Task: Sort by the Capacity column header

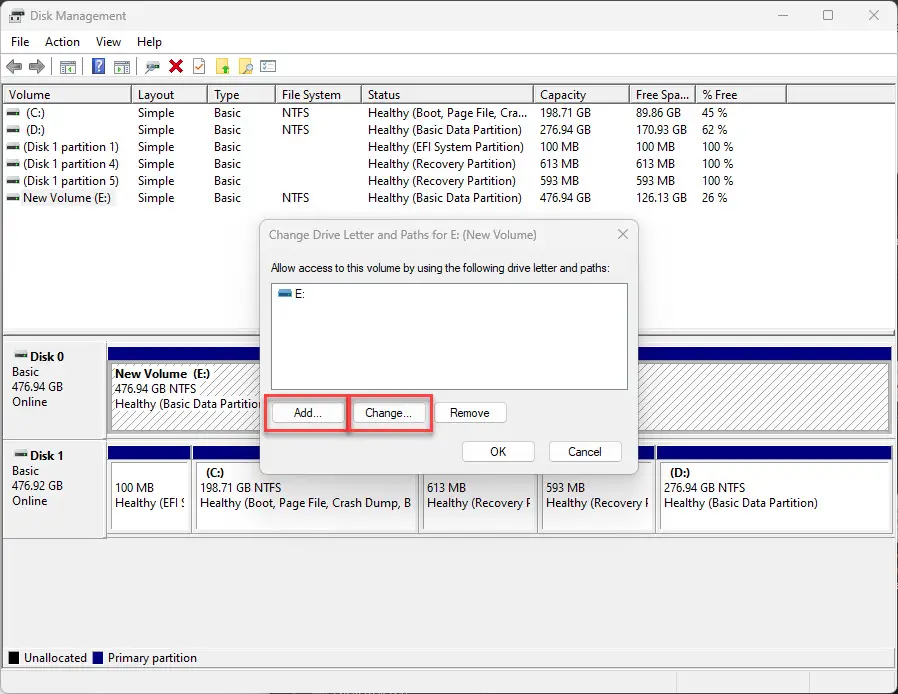Action: tap(563, 95)
